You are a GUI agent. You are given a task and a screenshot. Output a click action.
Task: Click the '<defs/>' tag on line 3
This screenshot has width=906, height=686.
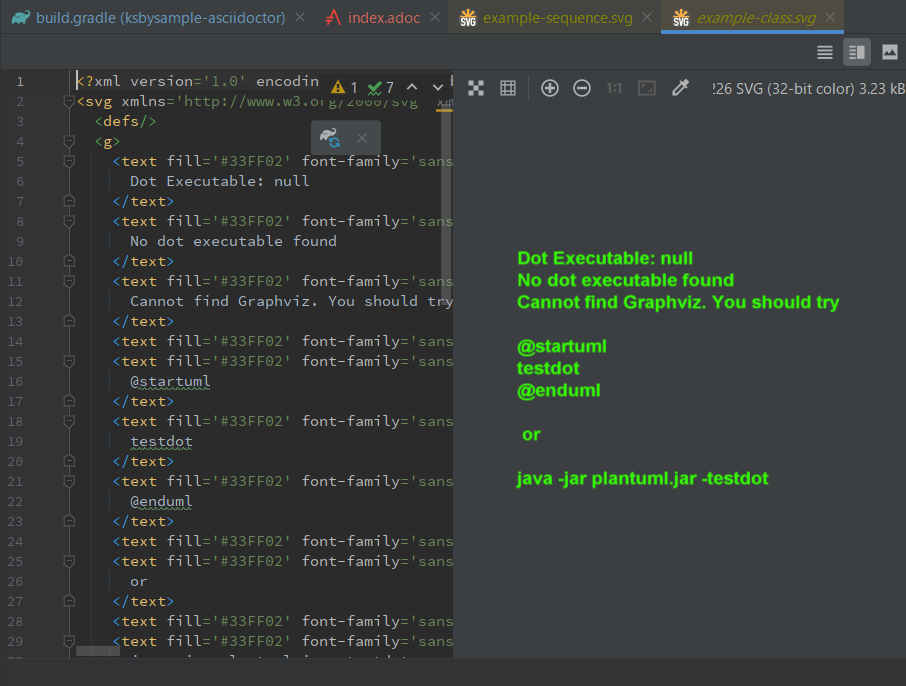click(125, 121)
